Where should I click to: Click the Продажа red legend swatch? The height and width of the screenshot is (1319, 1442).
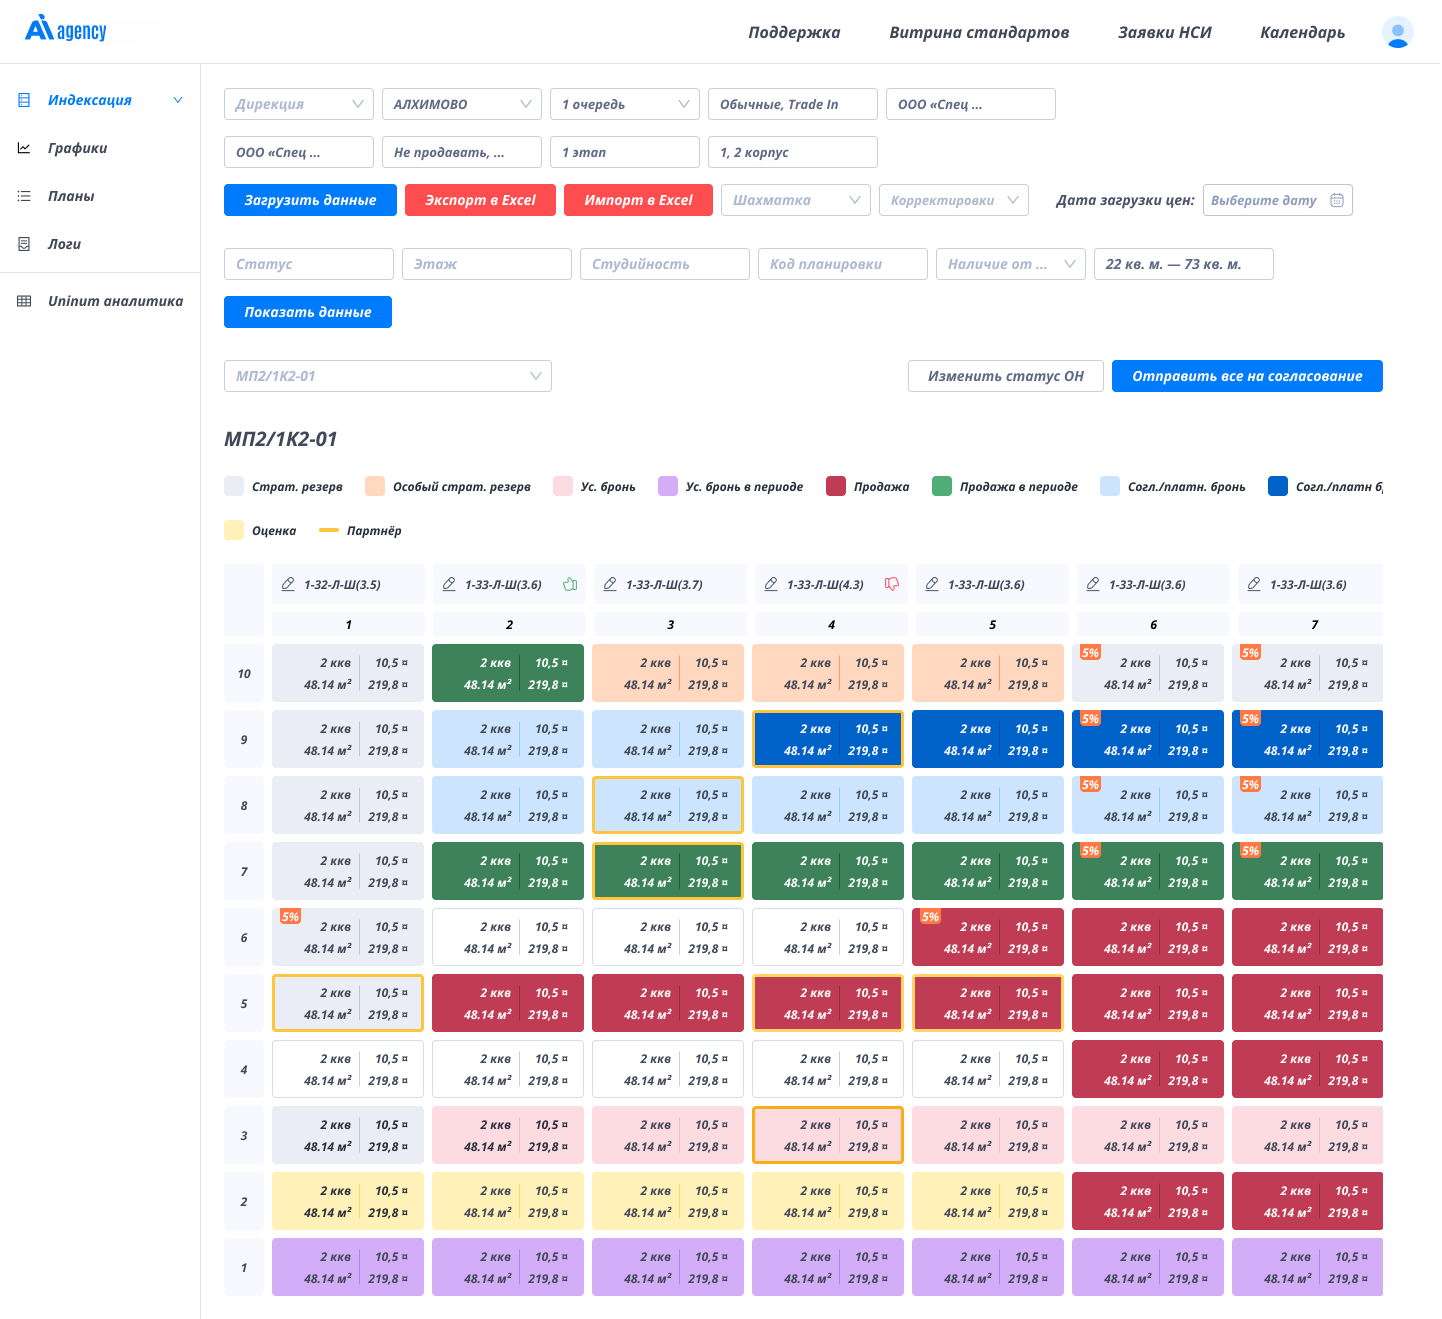click(836, 486)
